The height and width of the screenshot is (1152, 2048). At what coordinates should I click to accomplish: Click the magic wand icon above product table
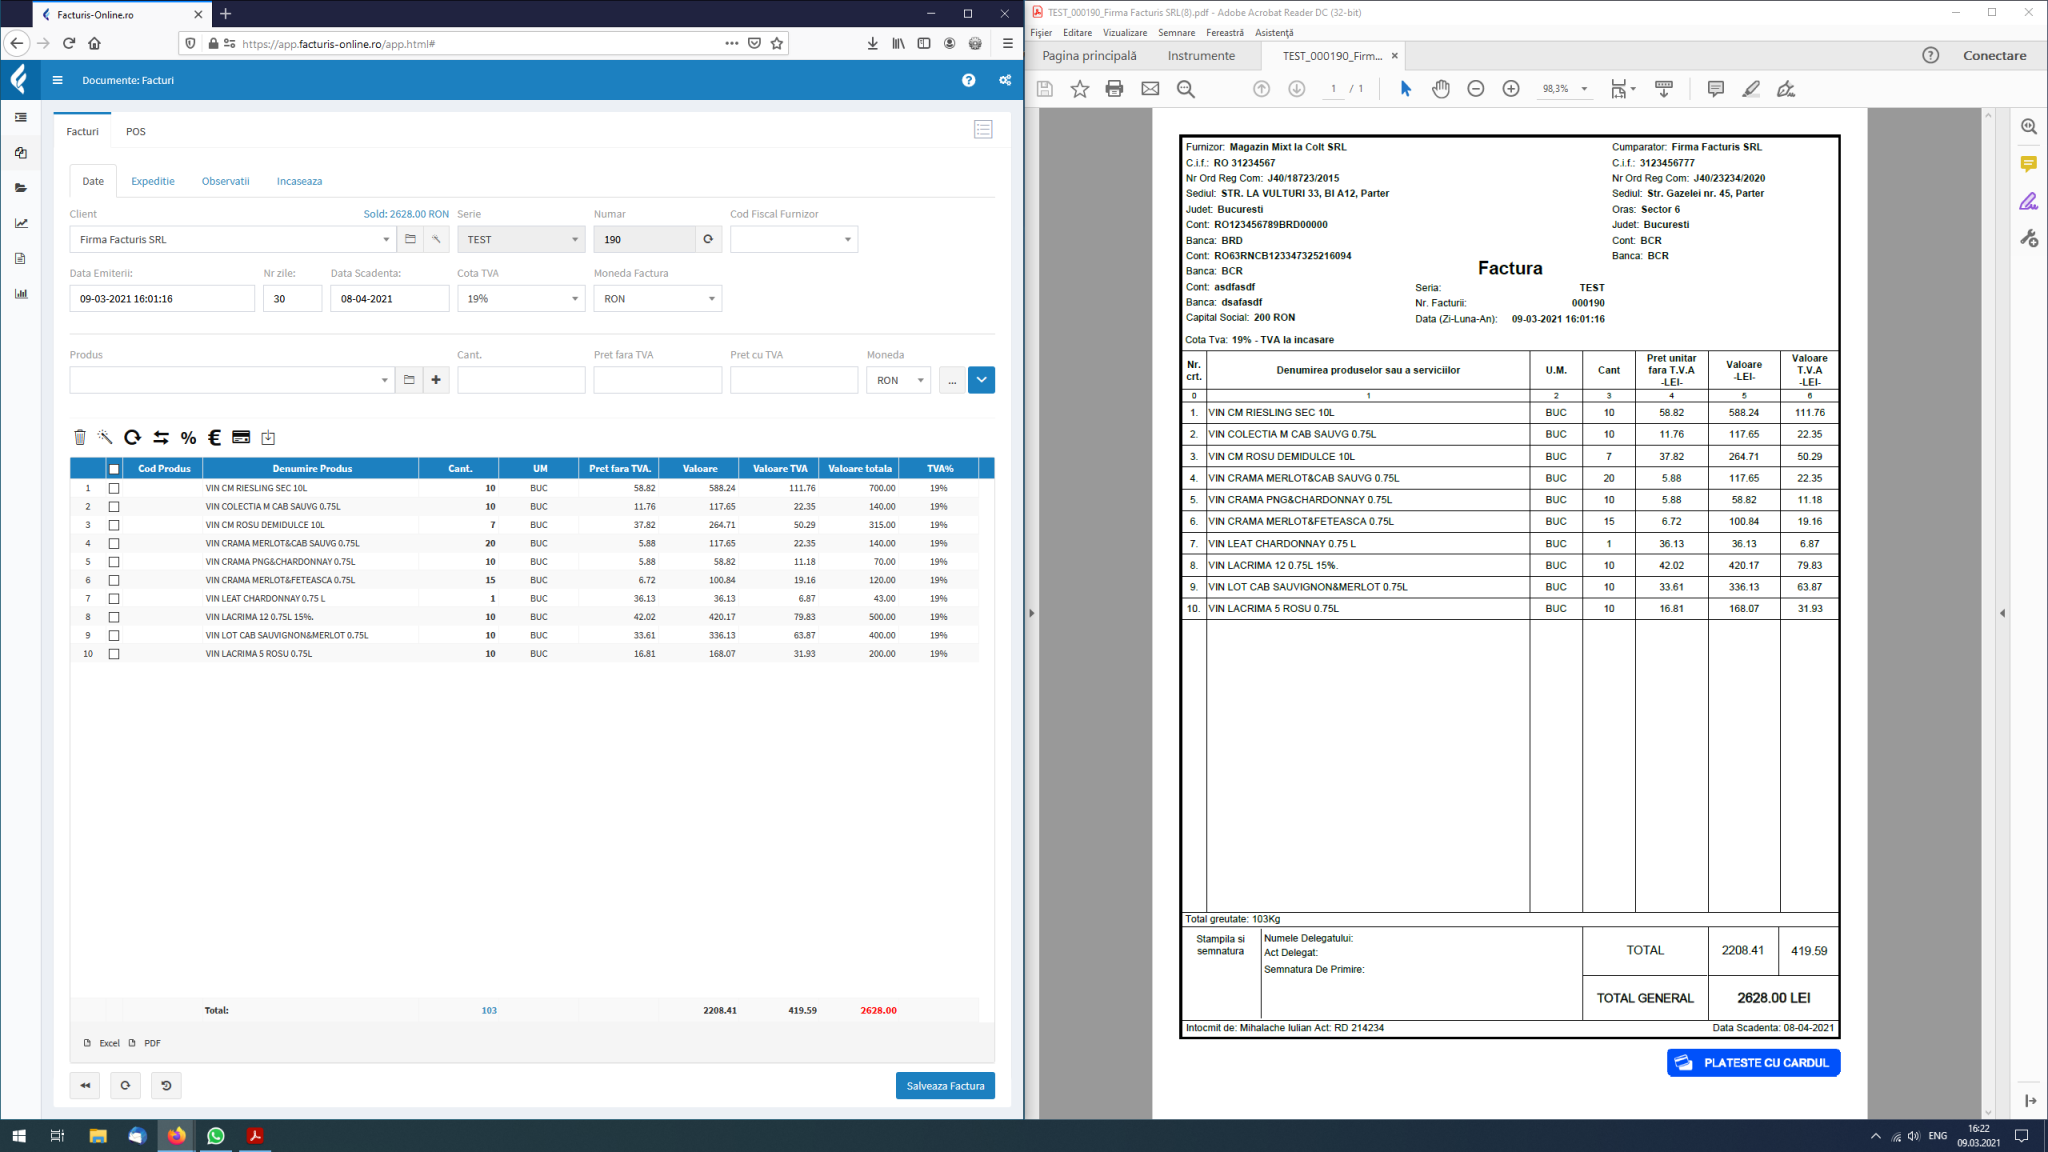pos(105,437)
